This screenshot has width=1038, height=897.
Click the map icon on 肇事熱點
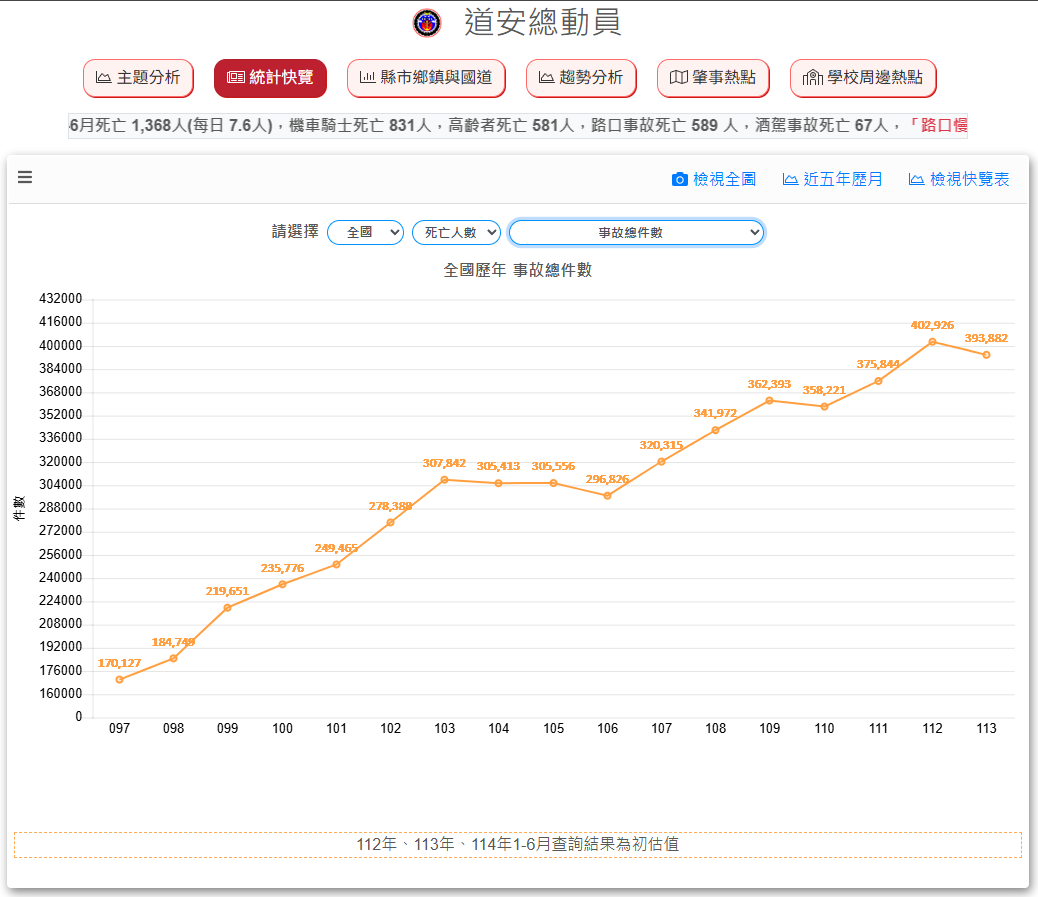(x=679, y=78)
